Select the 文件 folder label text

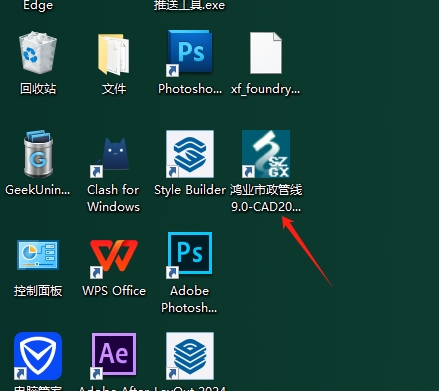tap(114, 89)
